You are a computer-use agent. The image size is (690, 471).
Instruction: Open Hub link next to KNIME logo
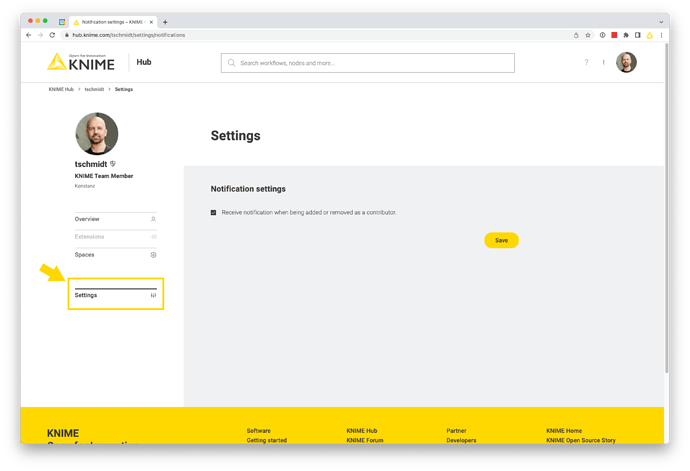[144, 62]
